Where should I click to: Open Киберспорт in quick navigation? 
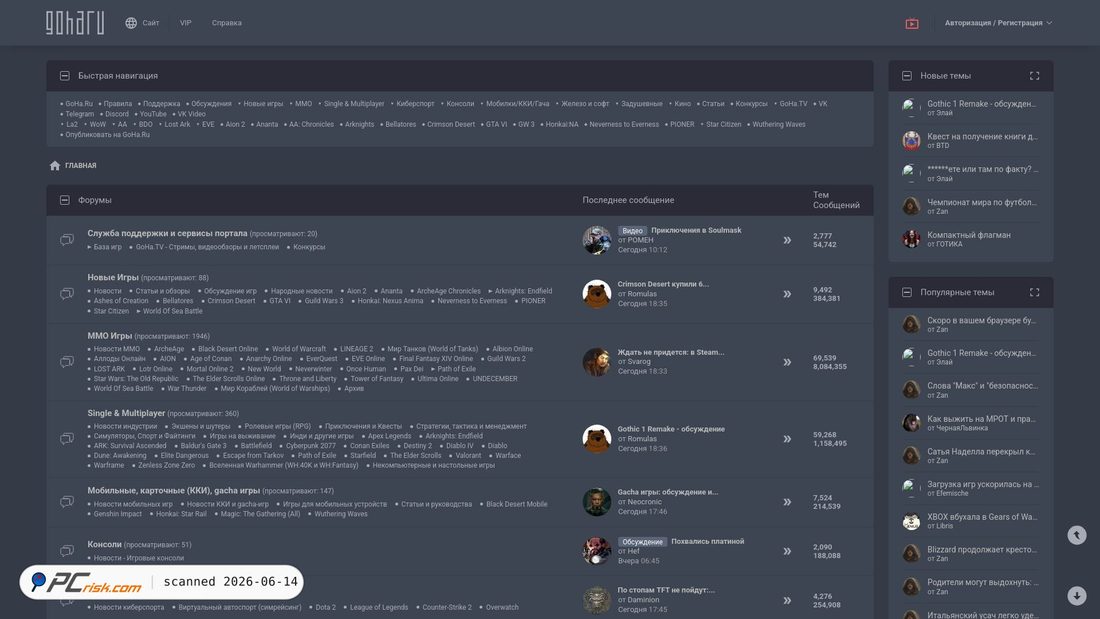415,104
